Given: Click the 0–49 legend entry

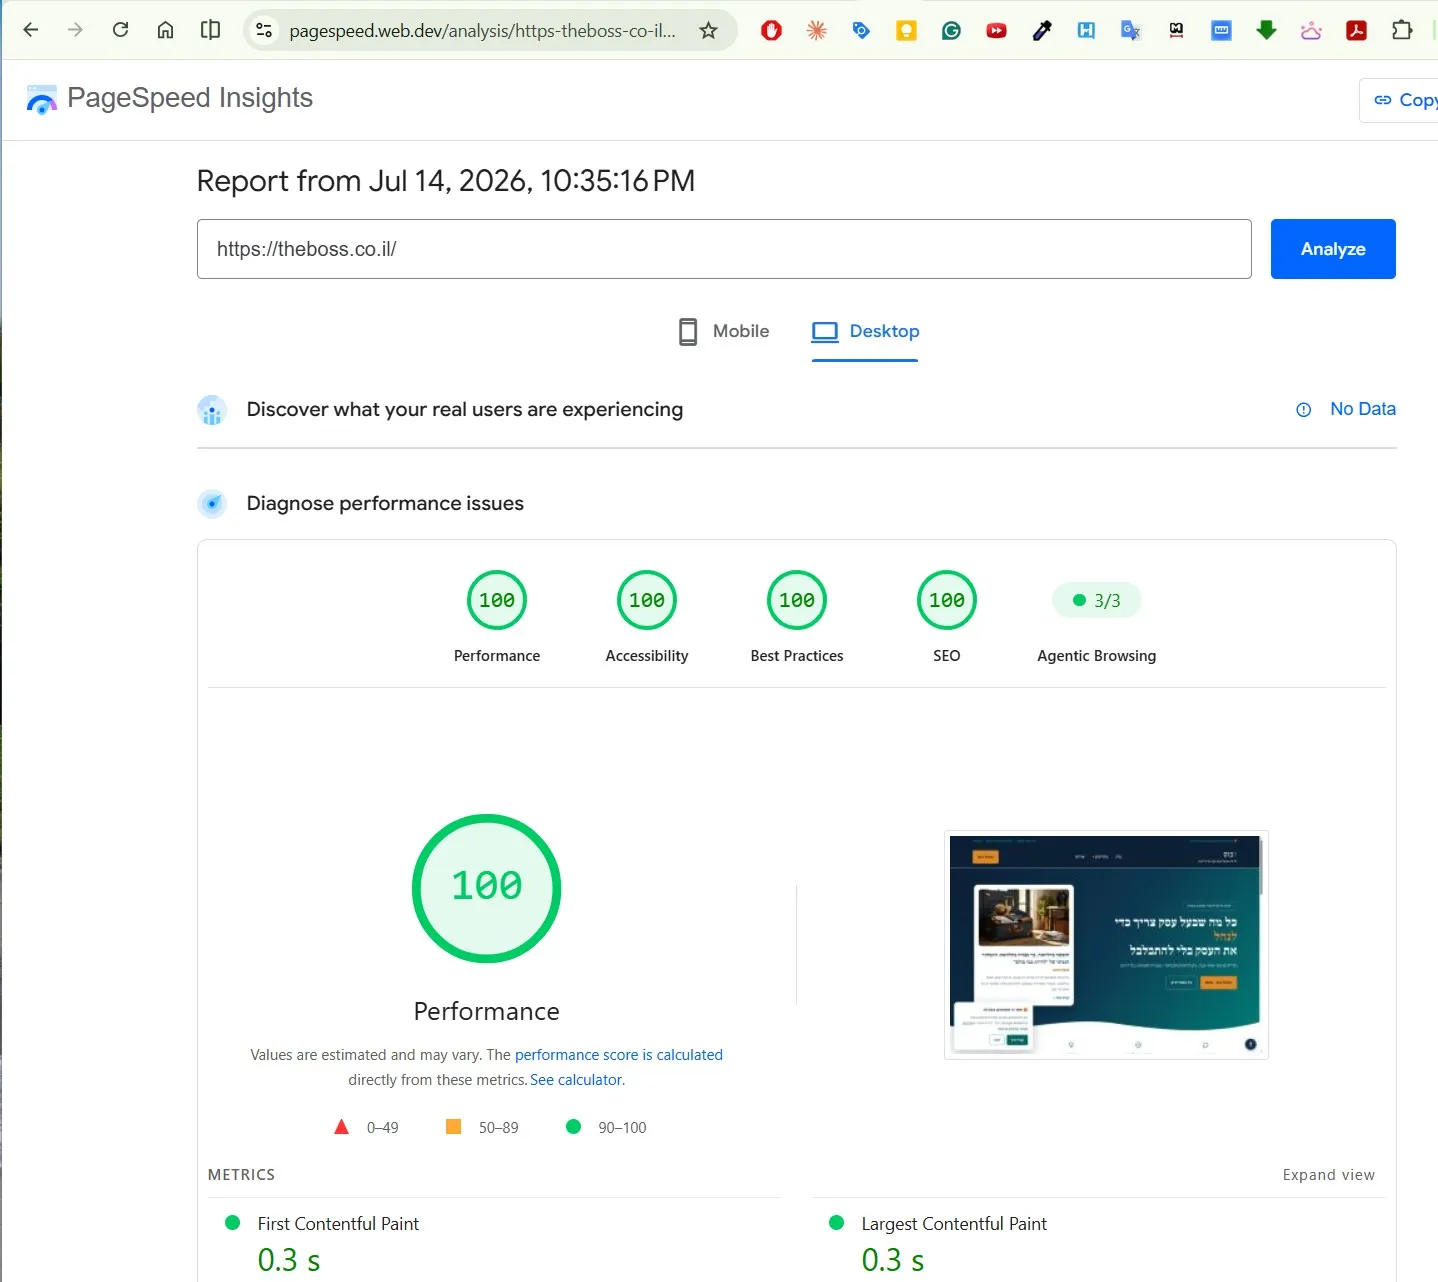Looking at the screenshot, I should (x=366, y=1127).
